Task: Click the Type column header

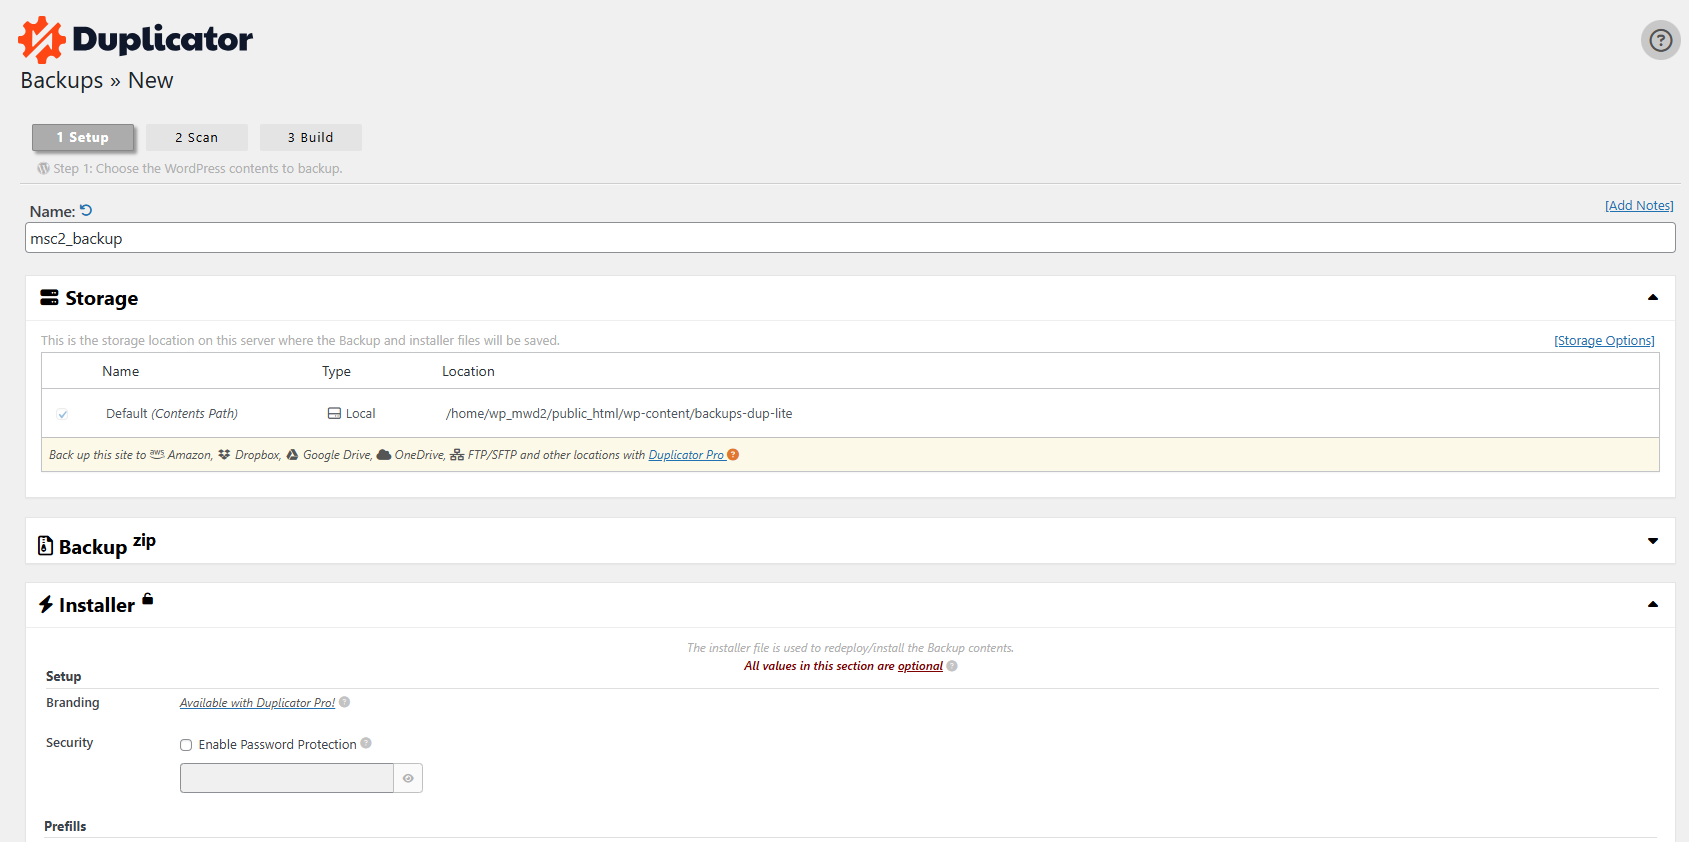Action: click(x=336, y=371)
